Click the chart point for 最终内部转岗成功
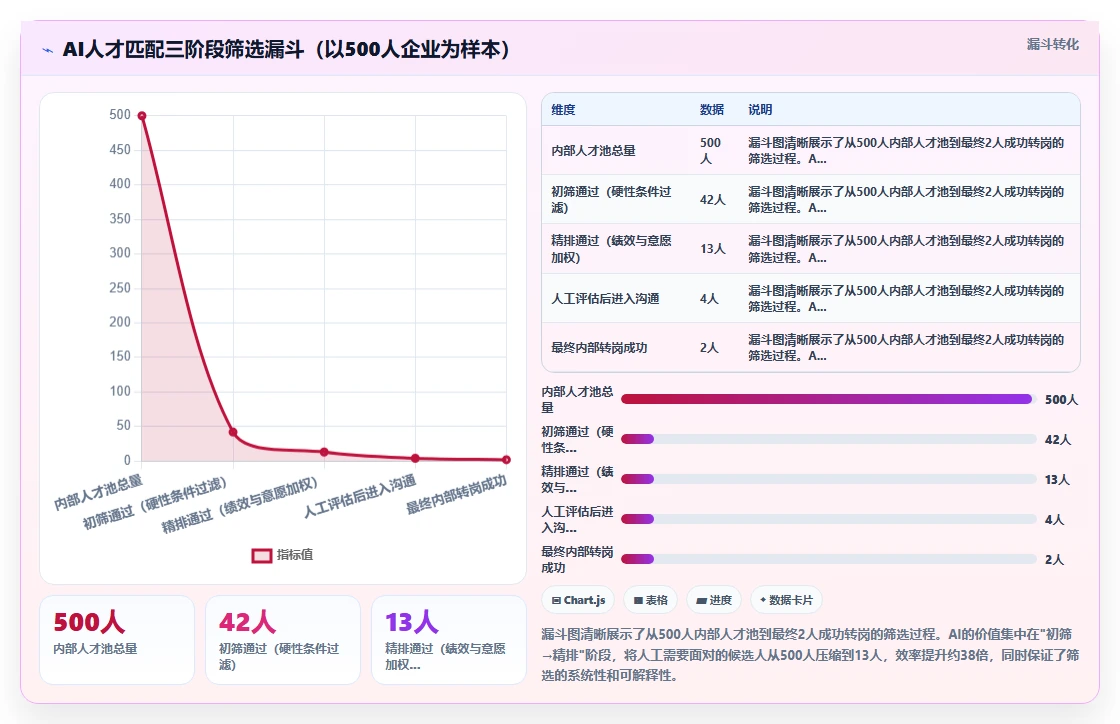The image size is (1120, 724). (x=506, y=460)
